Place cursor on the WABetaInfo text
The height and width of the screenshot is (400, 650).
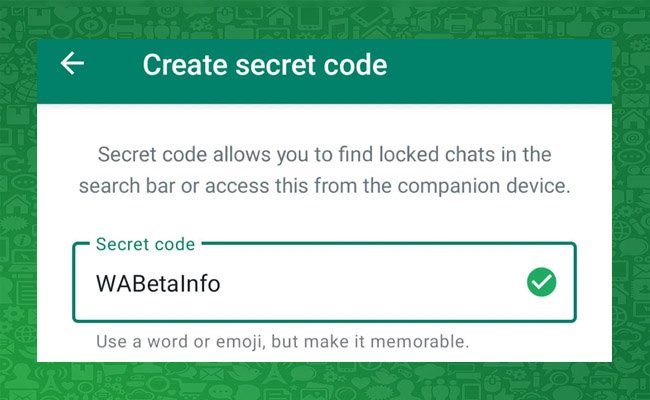pos(158,284)
